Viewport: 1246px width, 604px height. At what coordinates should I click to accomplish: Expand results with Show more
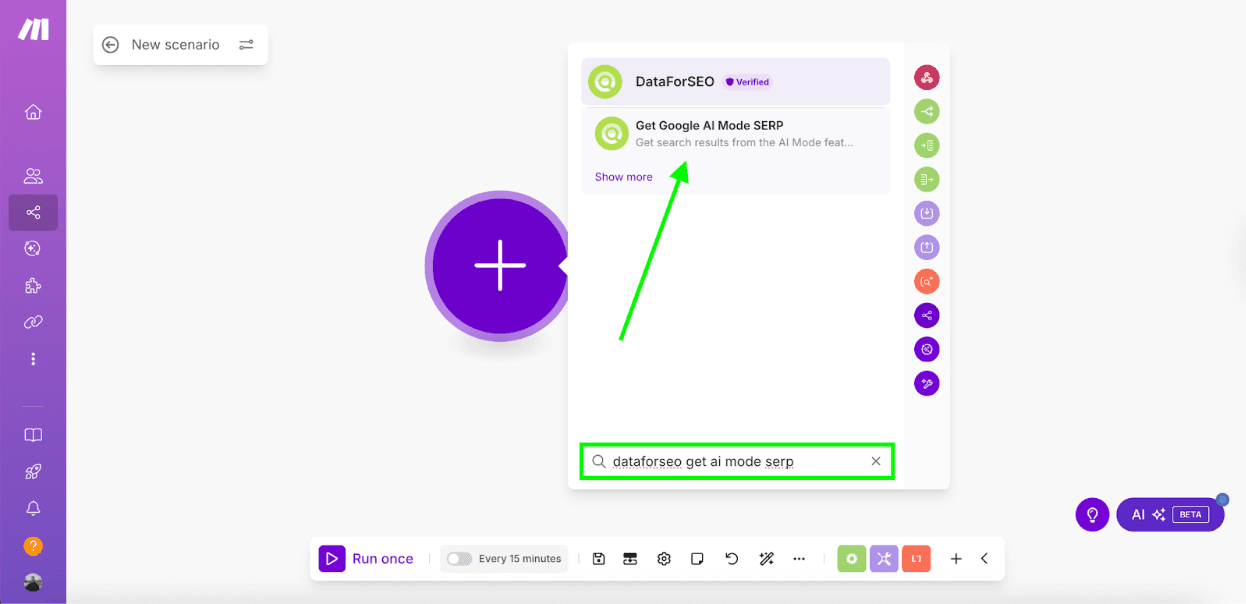[623, 176]
